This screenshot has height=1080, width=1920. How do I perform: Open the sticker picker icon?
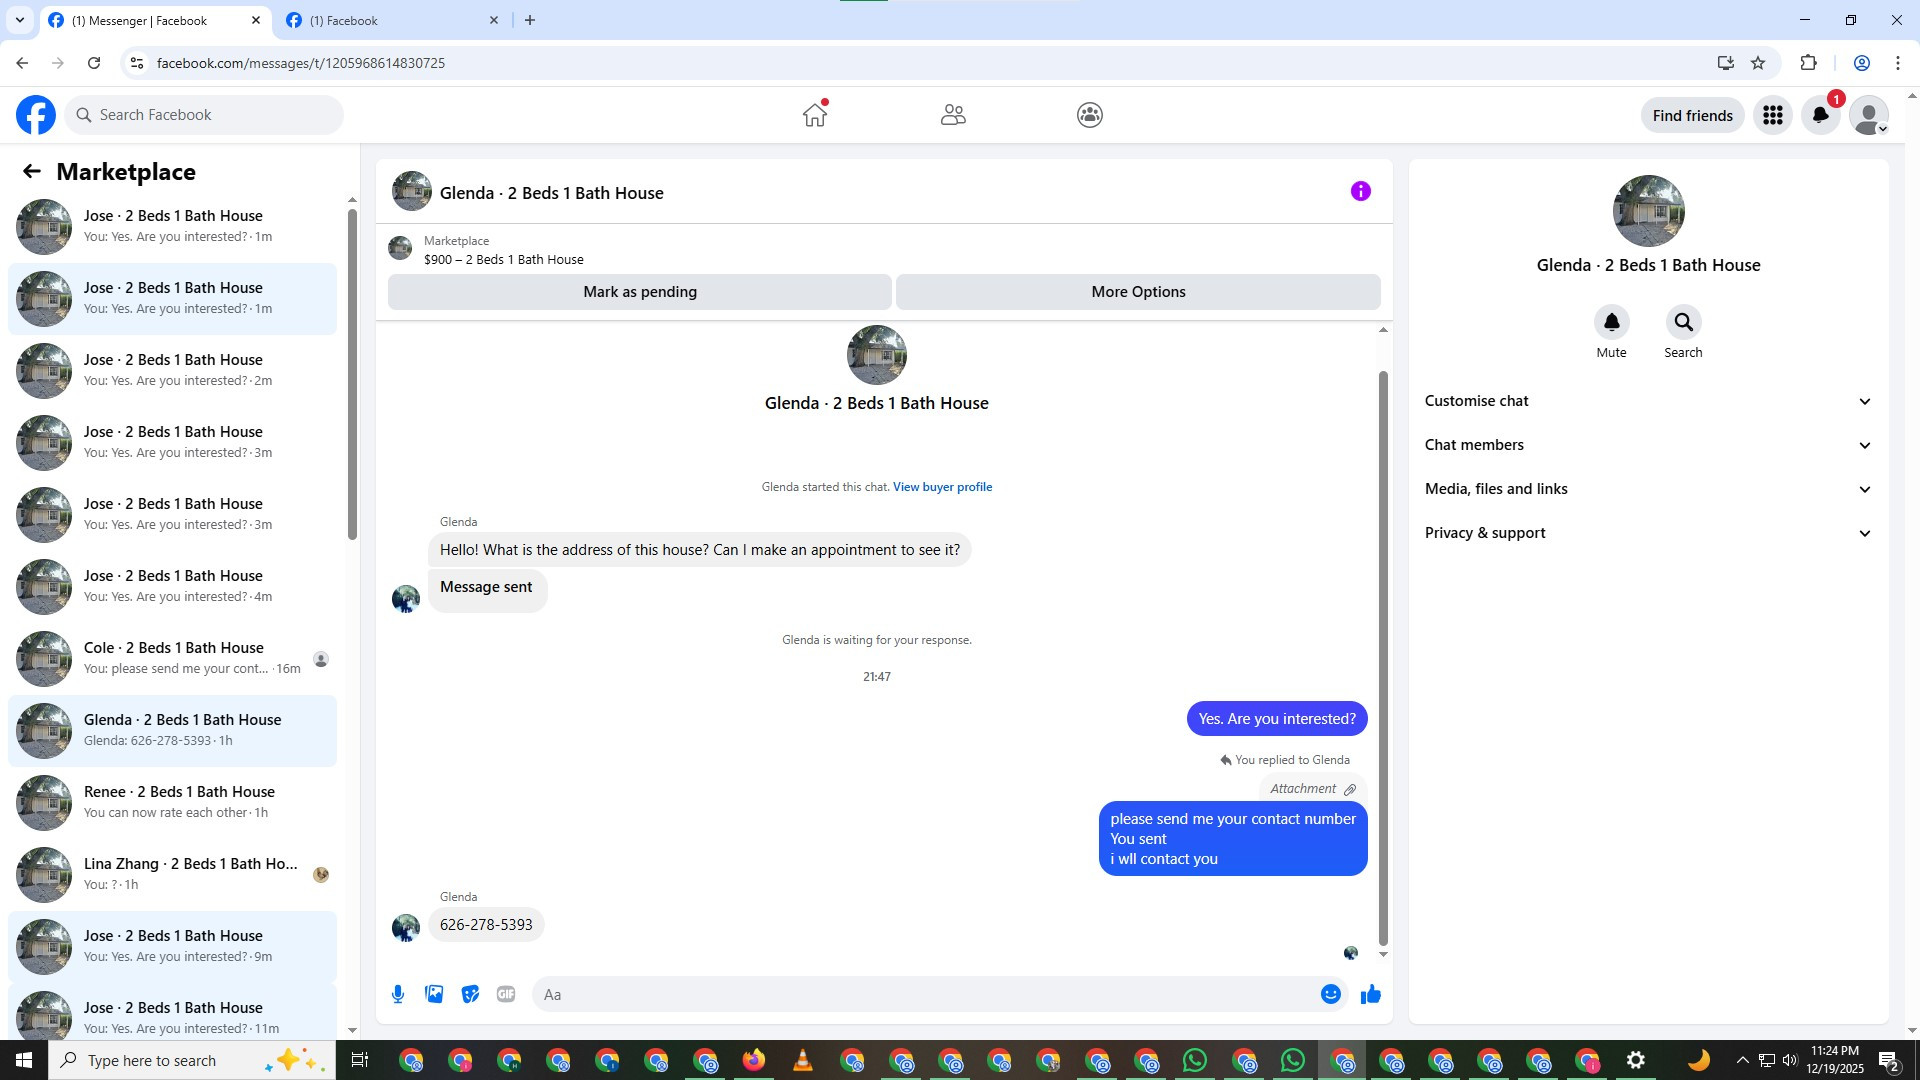click(x=470, y=994)
